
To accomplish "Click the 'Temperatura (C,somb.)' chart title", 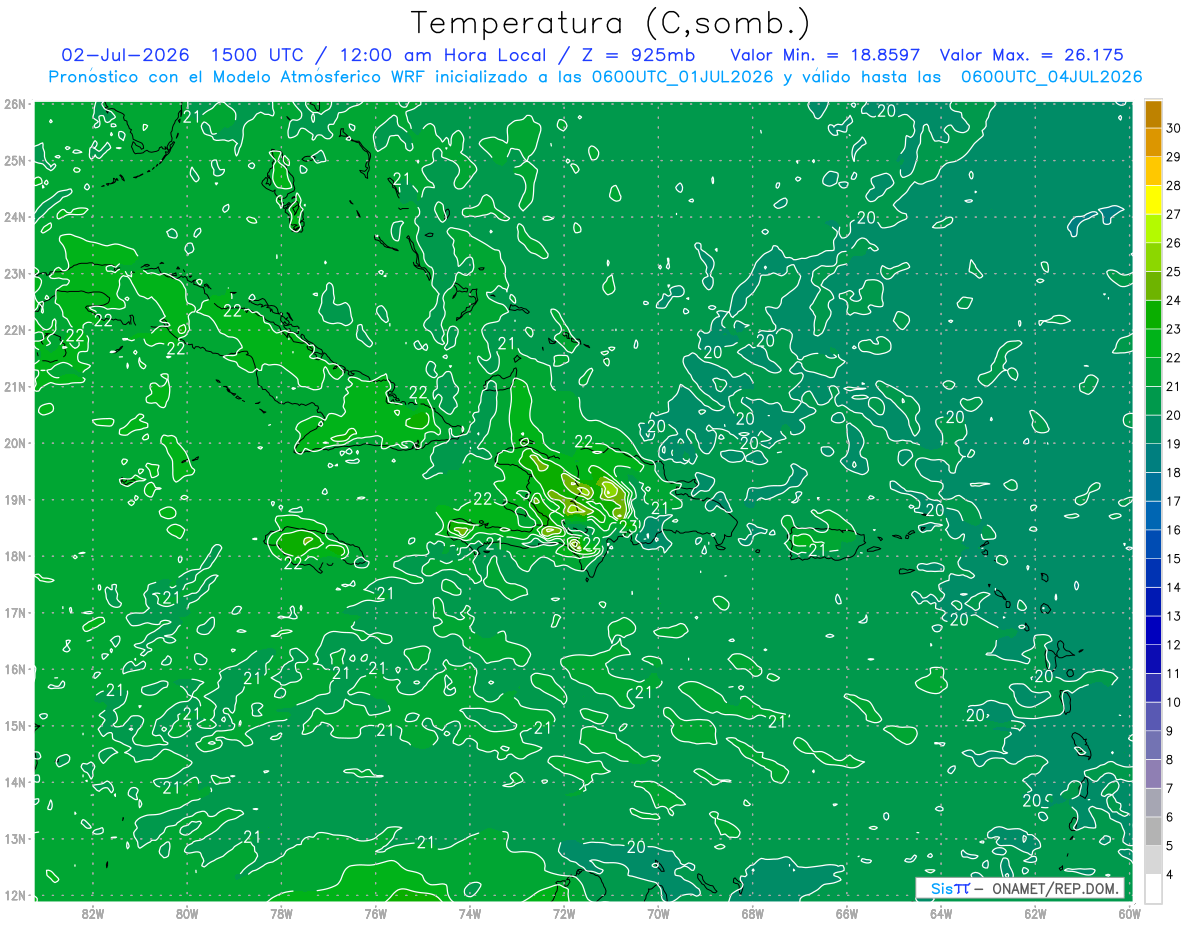I will tap(611, 23).
